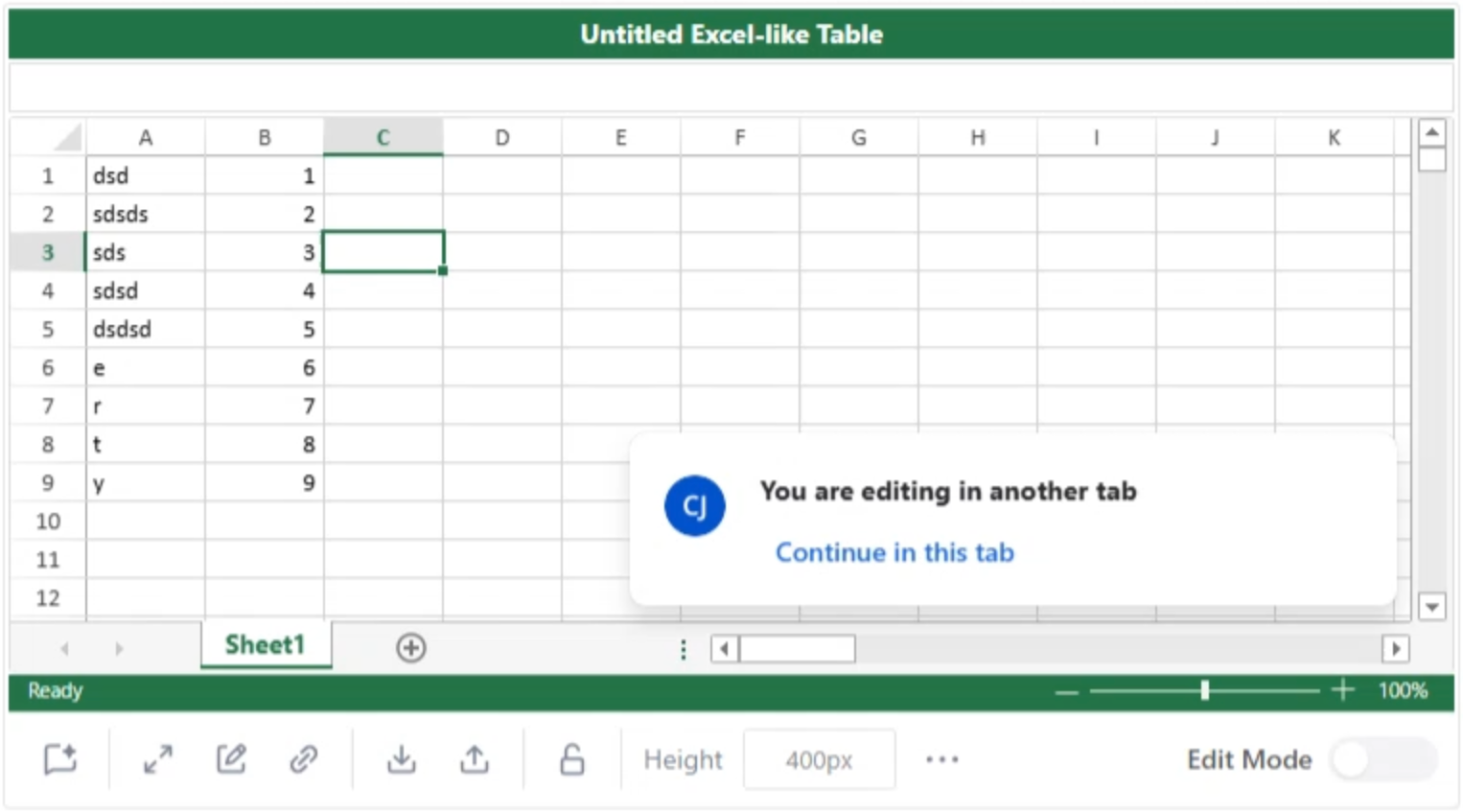Click the horizontal scrollbar right arrow
1463x812 pixels.
coord(1396,650)
